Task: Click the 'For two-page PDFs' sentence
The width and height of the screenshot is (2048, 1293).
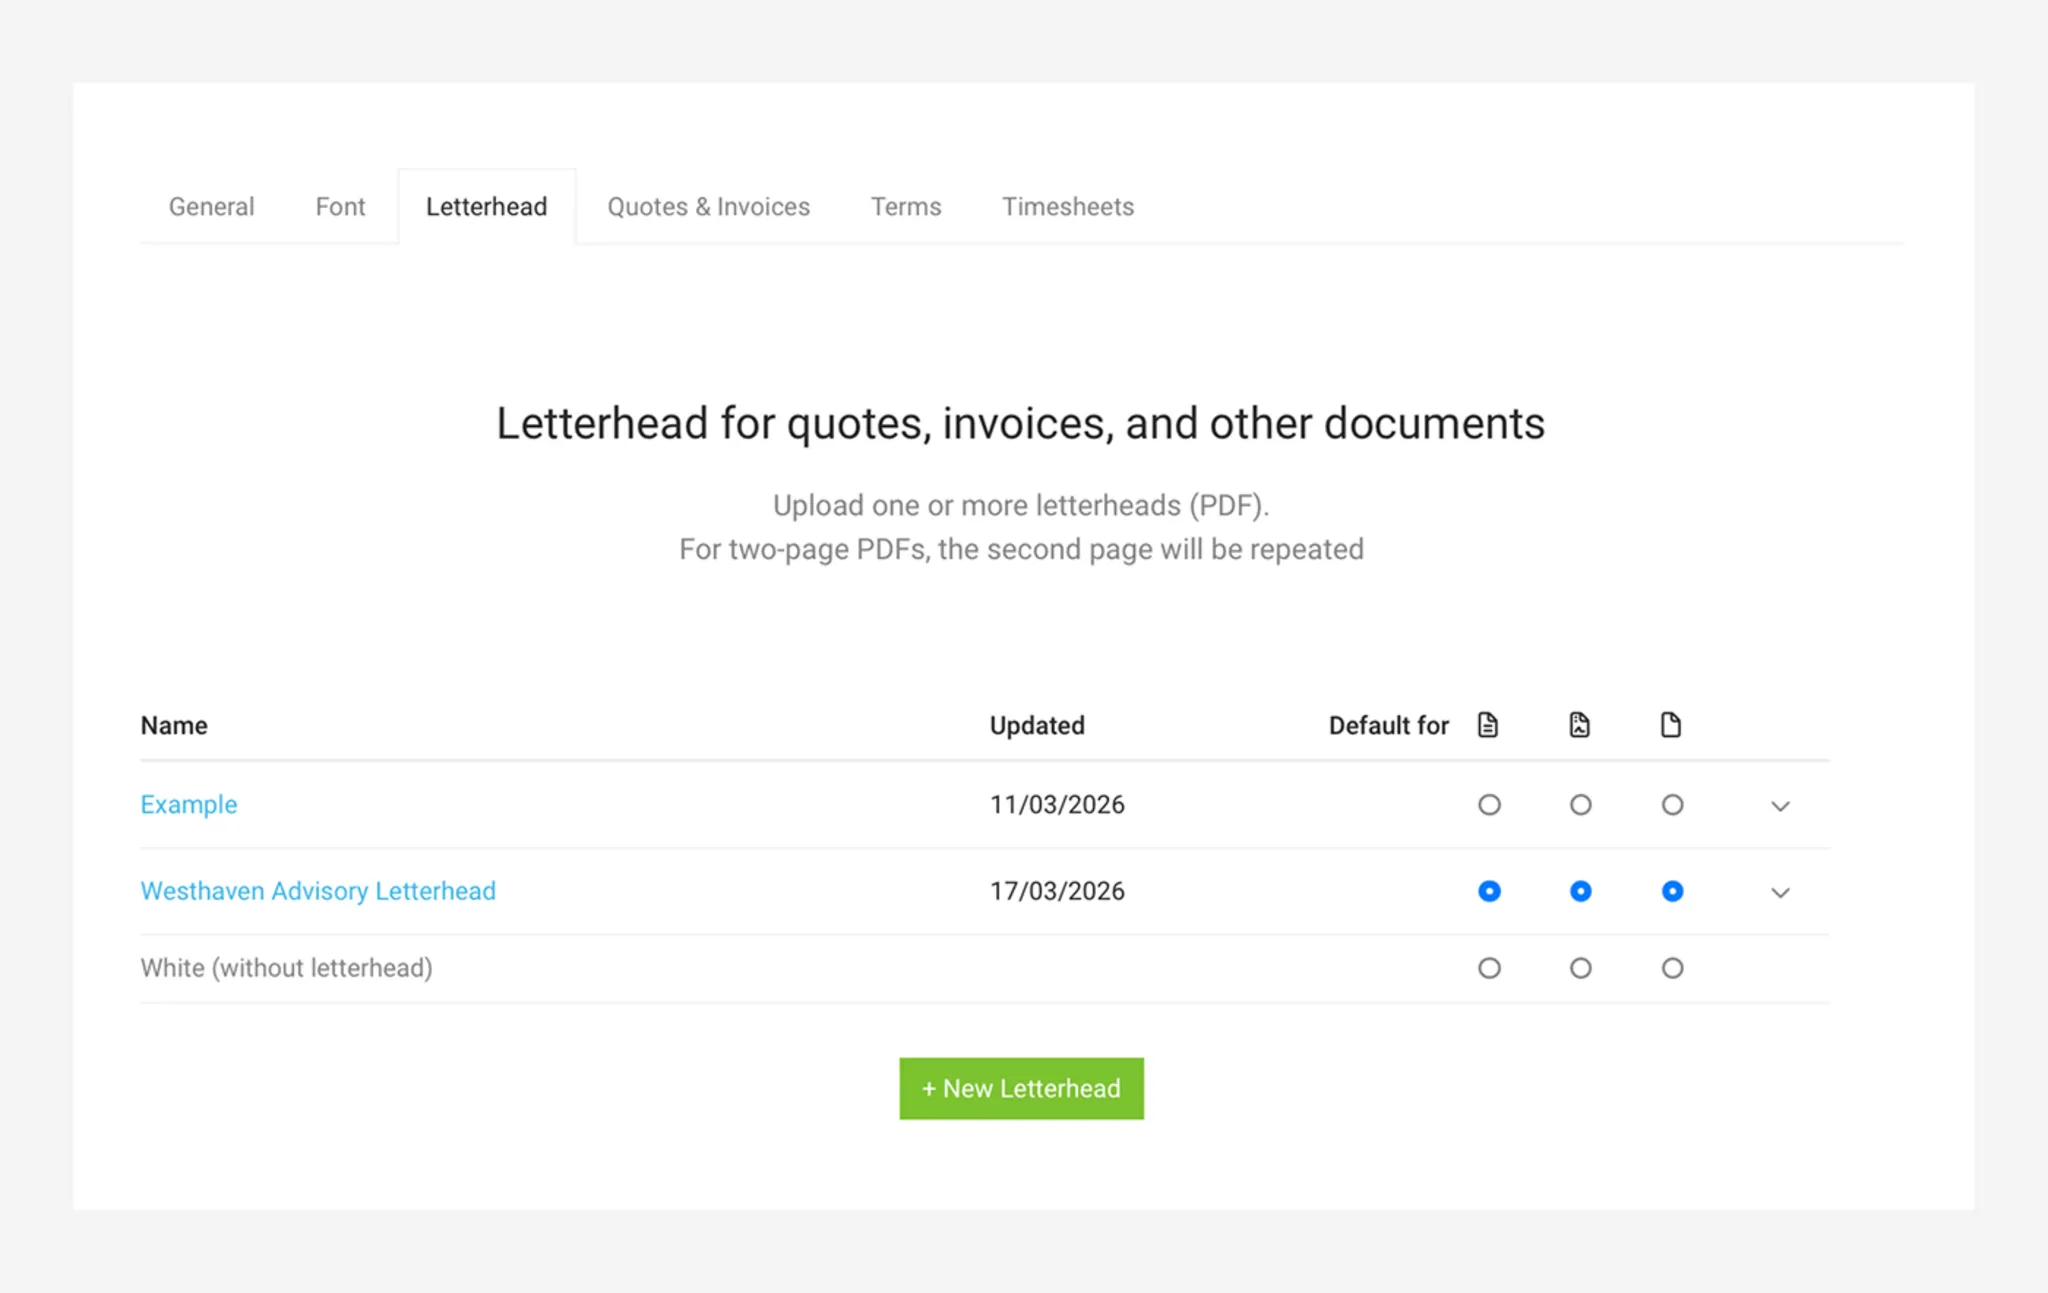Action: (x=1021, y=549)
